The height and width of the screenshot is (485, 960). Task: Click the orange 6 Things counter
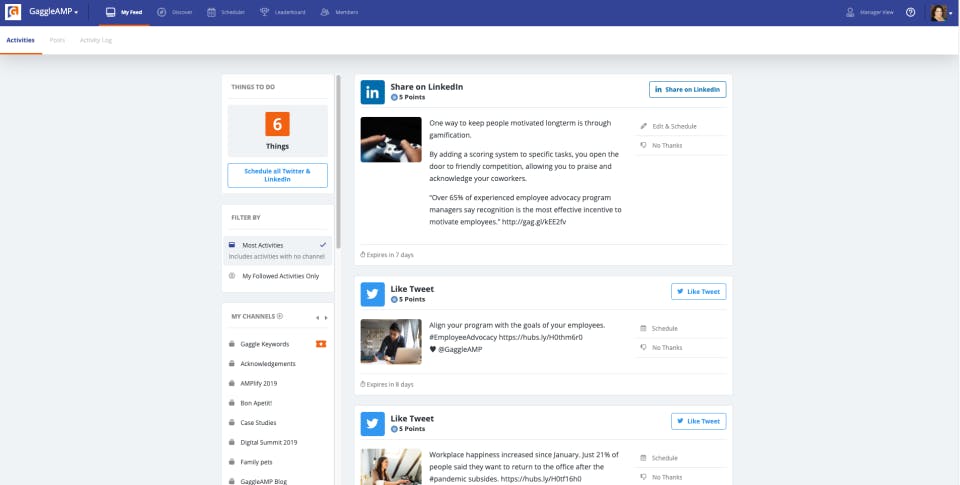(277, 124)
